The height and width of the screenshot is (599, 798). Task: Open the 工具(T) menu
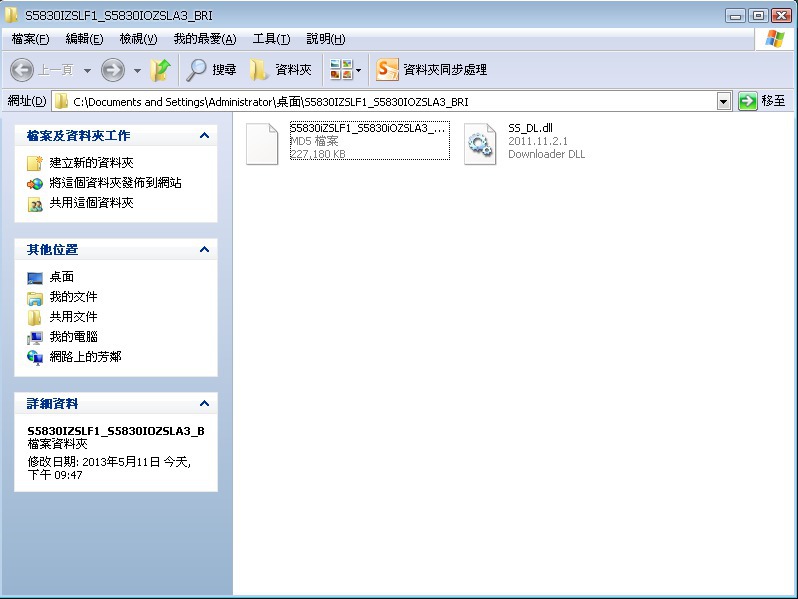[271, 39]
